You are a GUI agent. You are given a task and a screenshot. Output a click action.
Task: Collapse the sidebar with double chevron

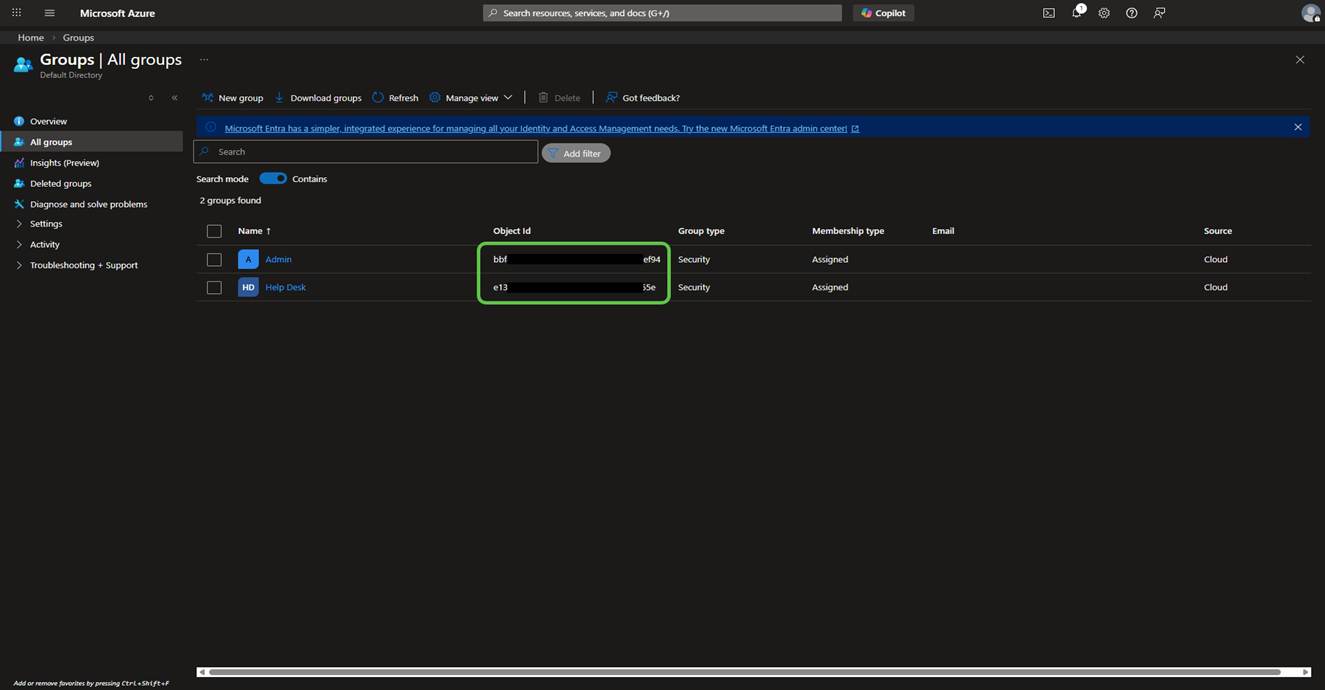(x=174, y=98)
